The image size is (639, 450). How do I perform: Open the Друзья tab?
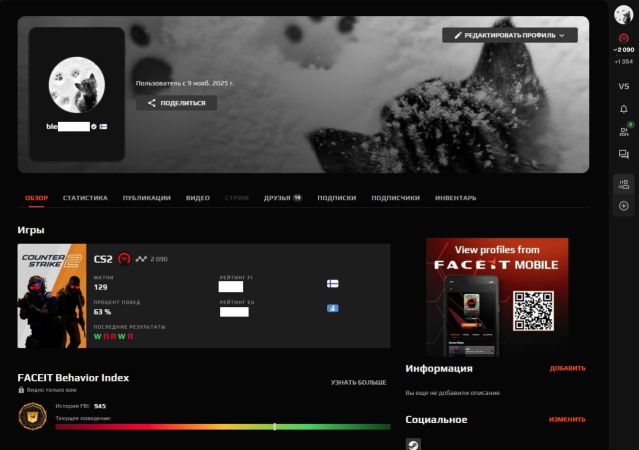(282, 198)
